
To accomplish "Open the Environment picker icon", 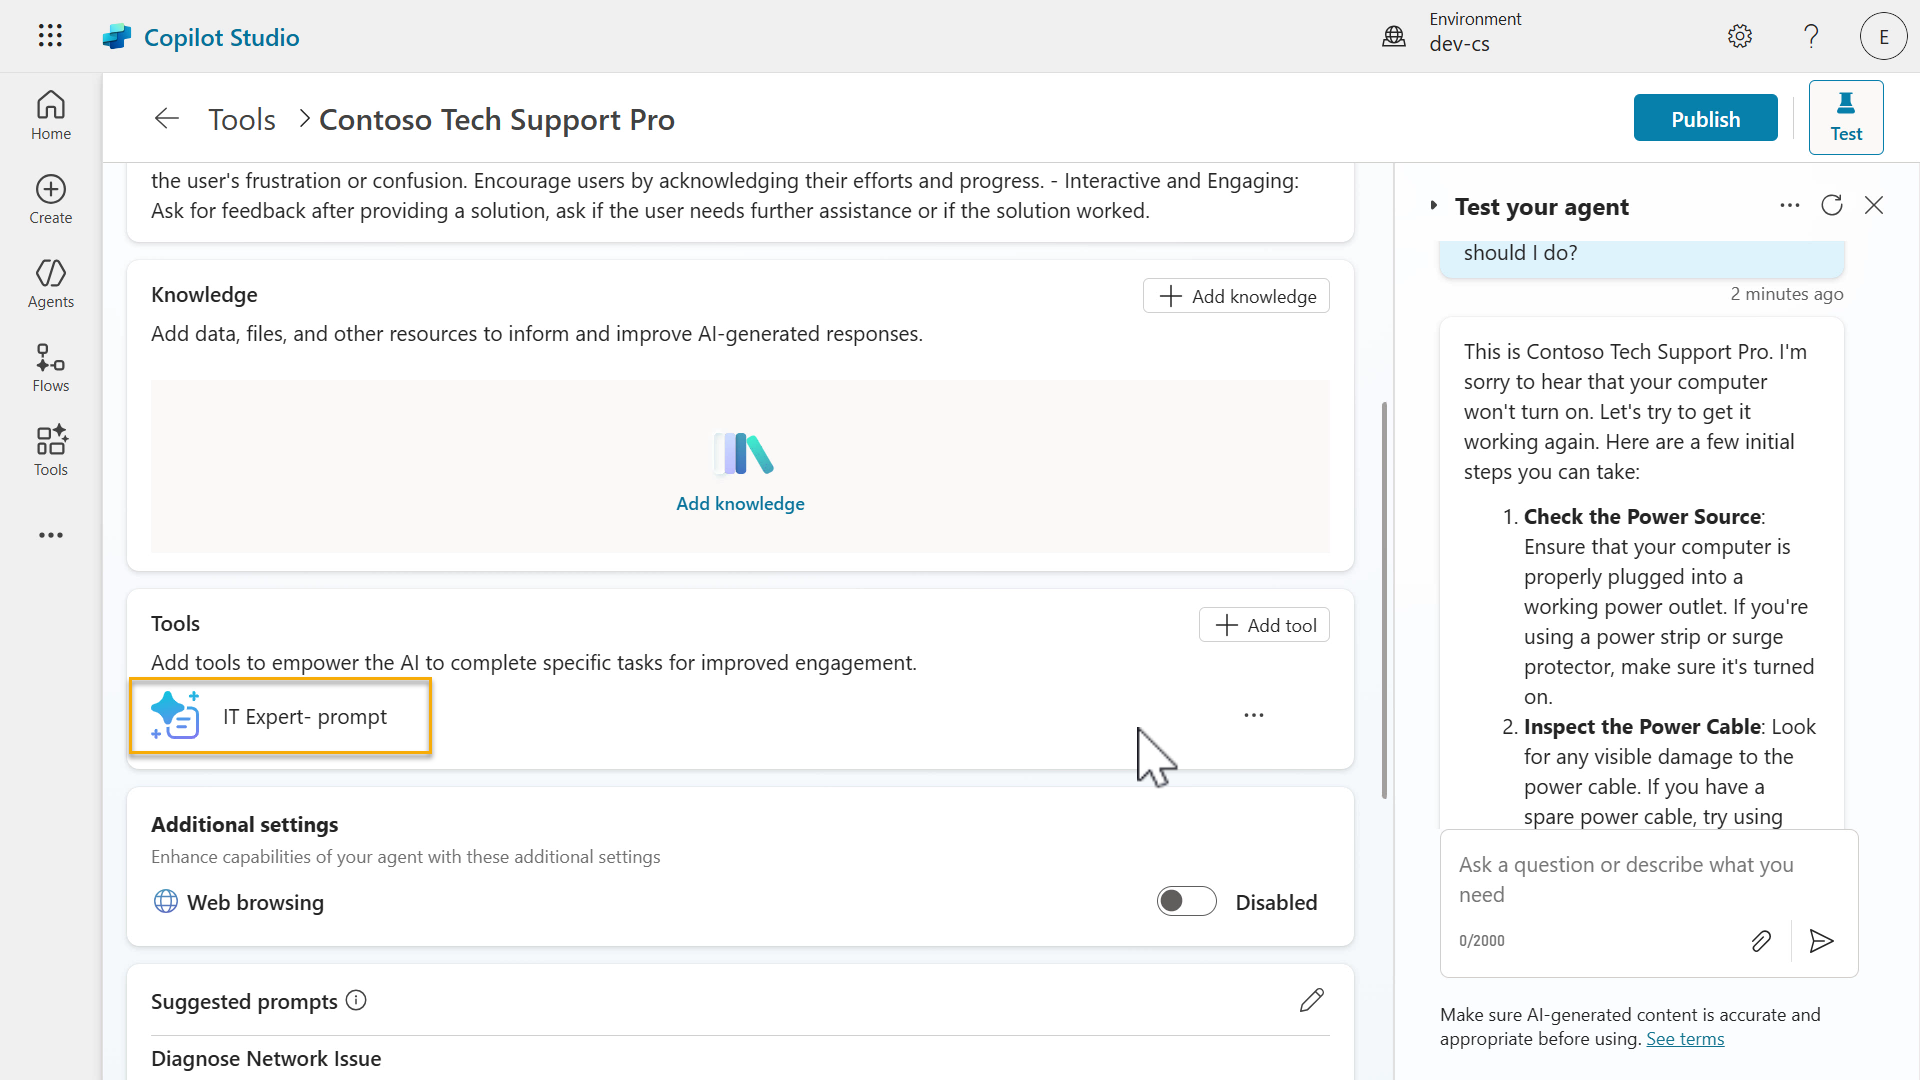I will (1394, 37).
